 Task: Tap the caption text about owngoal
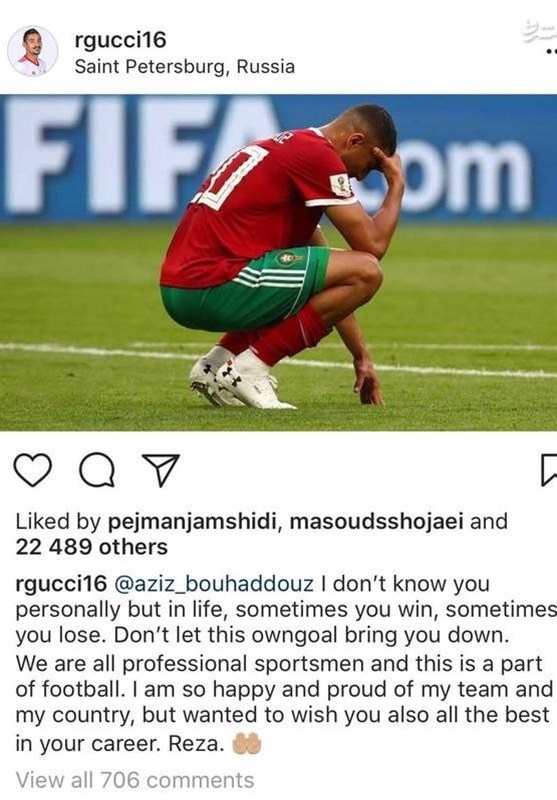pos(284,663)
